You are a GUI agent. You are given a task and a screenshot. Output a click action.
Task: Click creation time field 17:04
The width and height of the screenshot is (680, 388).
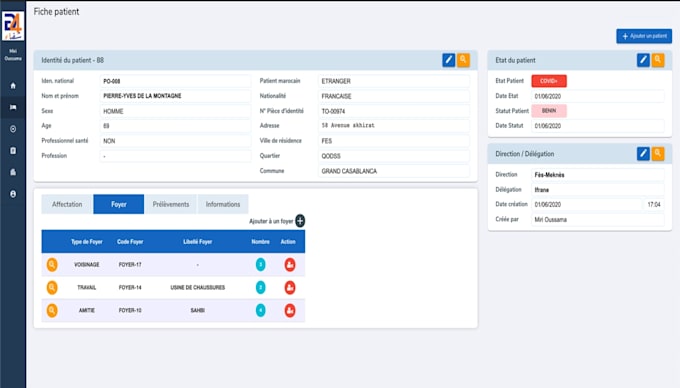[x=654, y=204]
